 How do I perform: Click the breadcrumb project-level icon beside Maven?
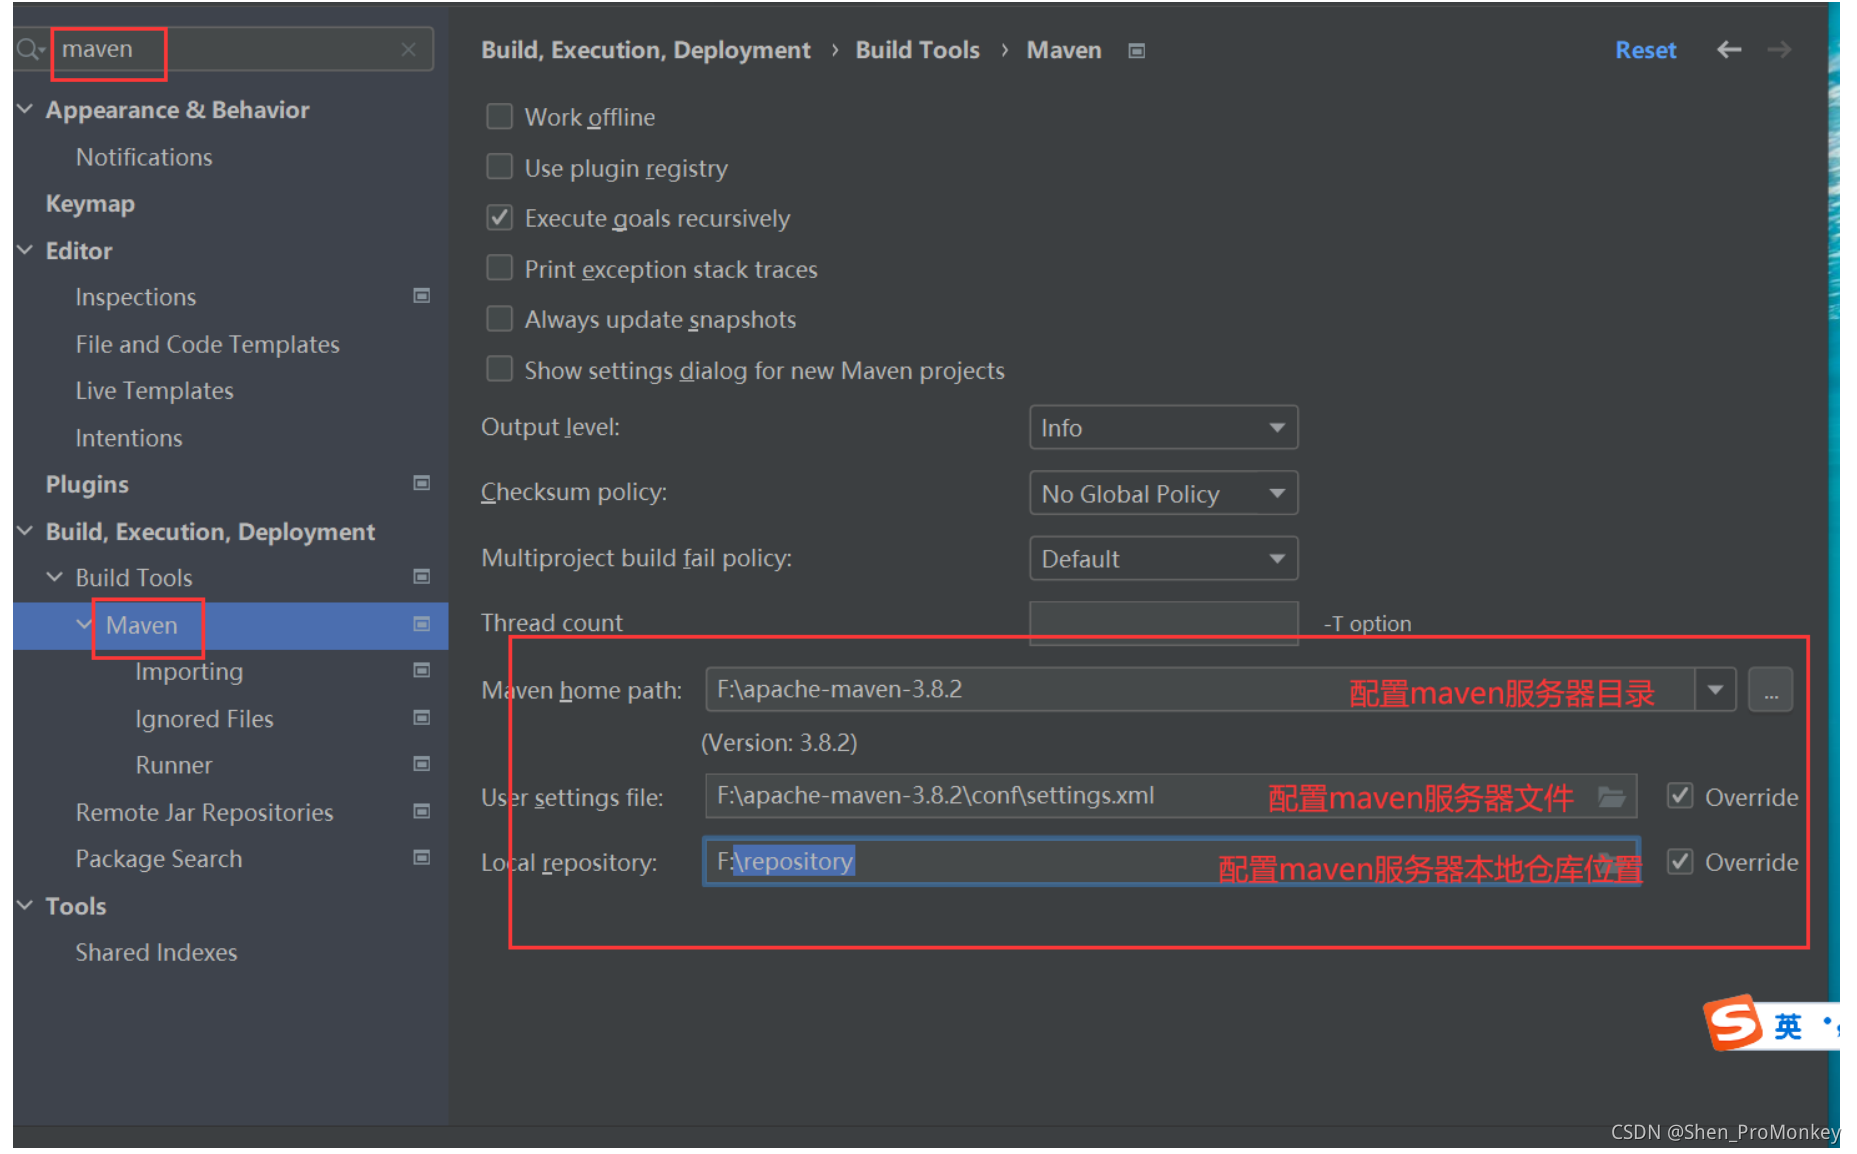click(x=1136, y=51)
